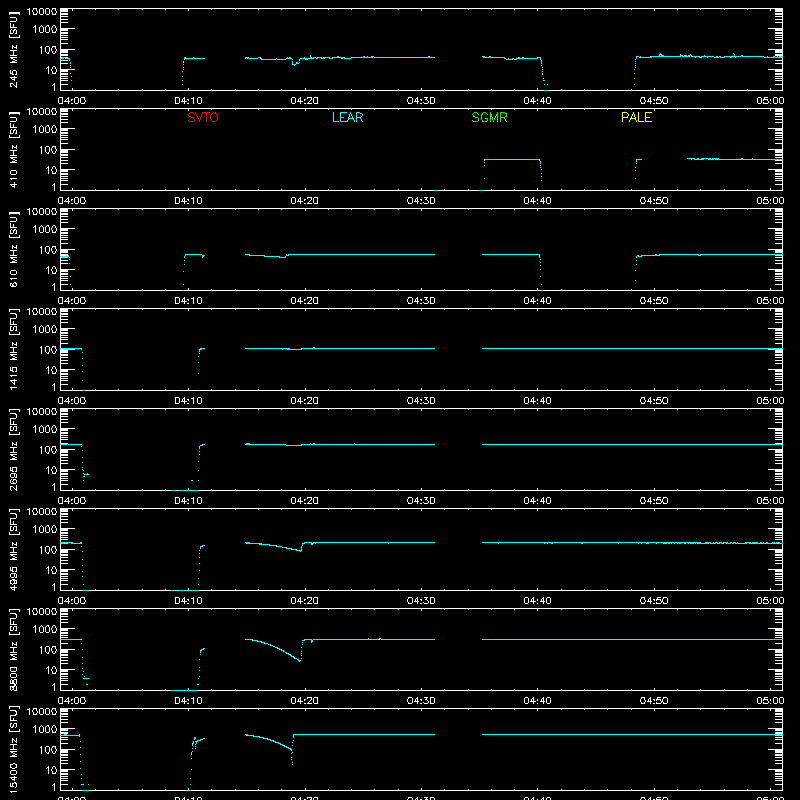
Task: Click the 04:30 tick label under 410 MHz plot
Action: click(421, 201)
